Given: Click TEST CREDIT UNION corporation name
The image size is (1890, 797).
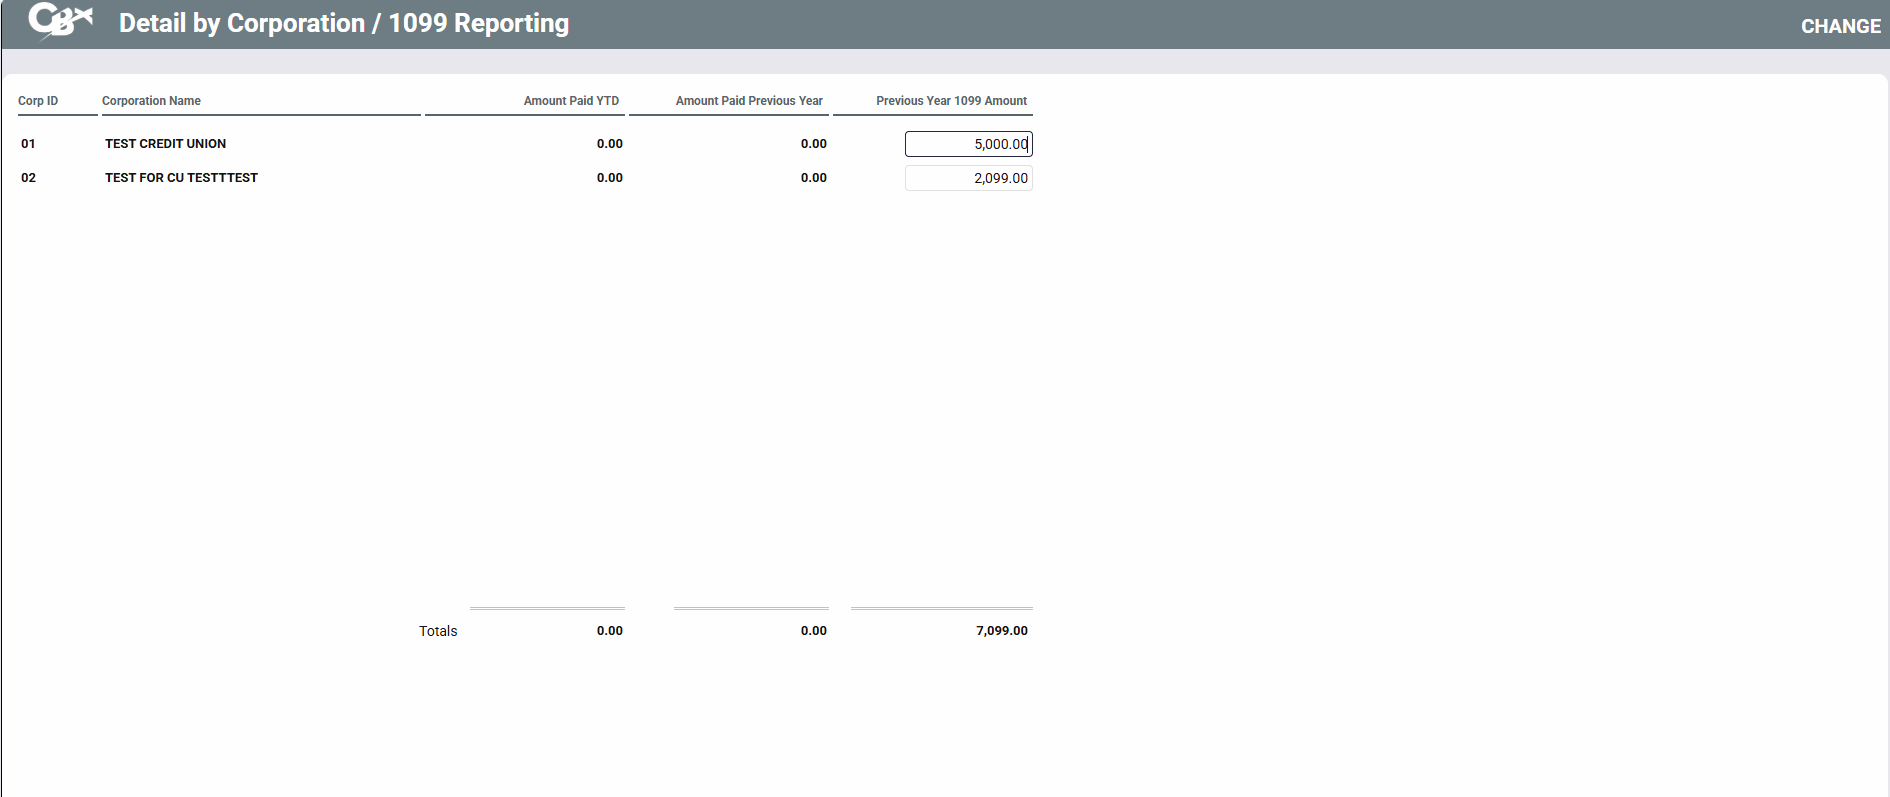Looking at the screenshot, I should (165, 144).
